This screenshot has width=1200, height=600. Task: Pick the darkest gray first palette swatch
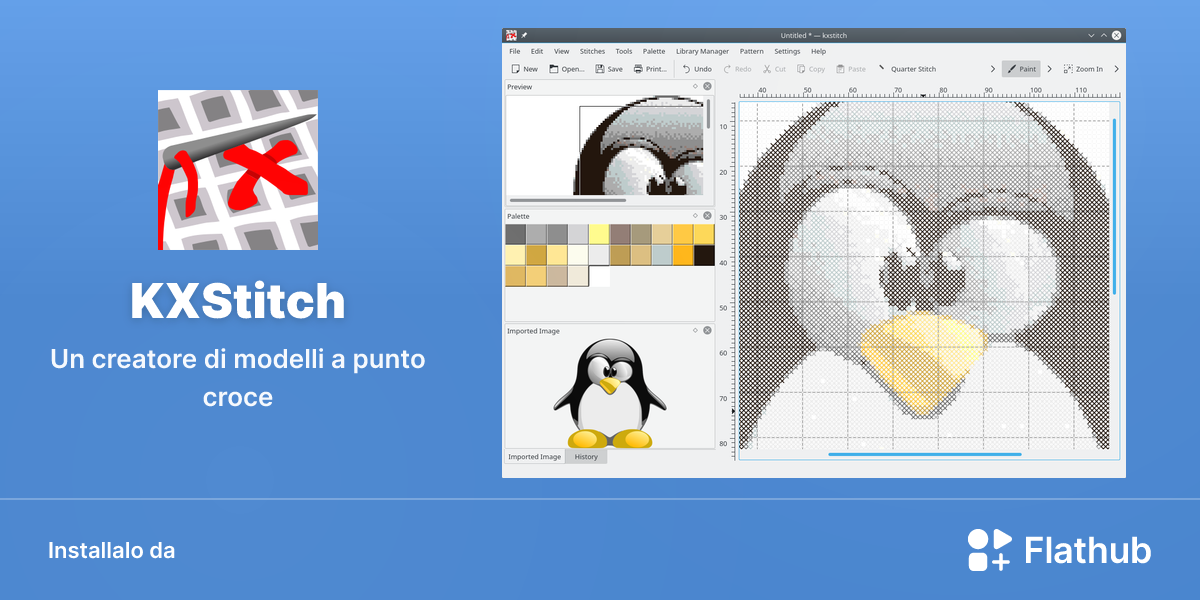(x=515, y=234)
